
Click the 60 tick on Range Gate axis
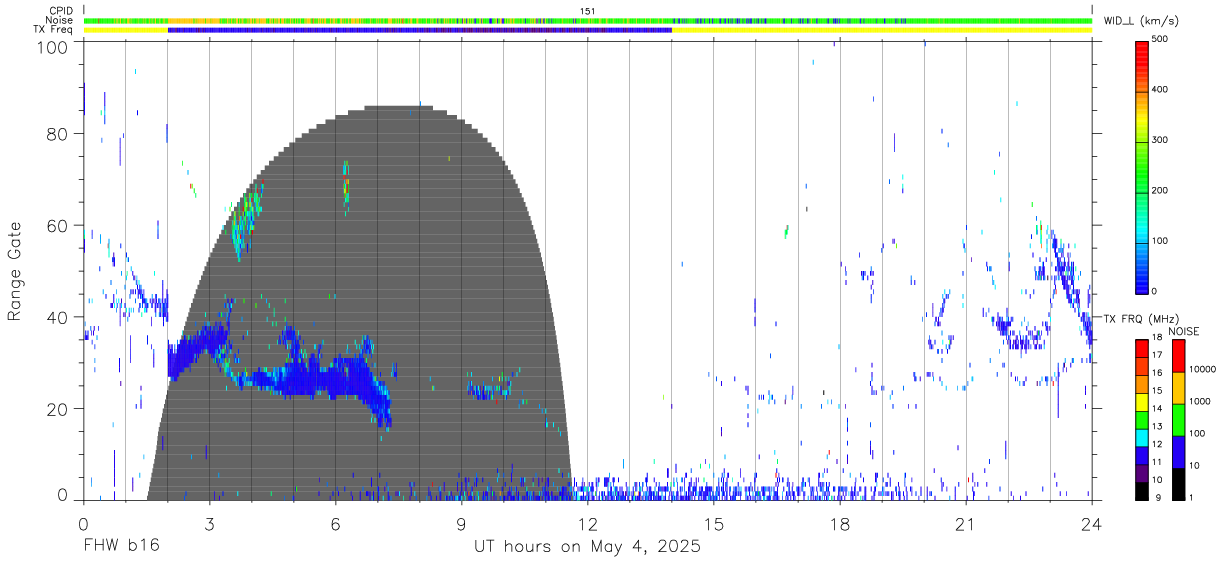point(59,225)
